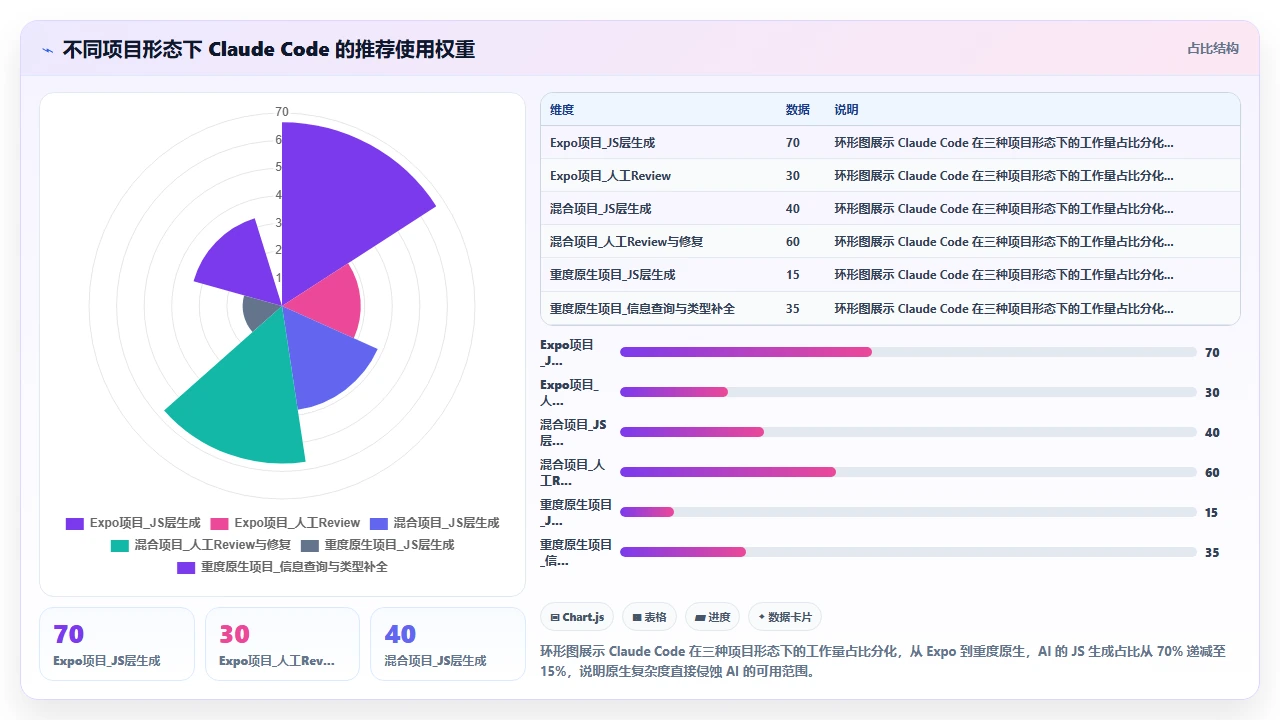Click the 进度 tag chip
This screenshot has width=1280, height=720.
coord(713,617)
